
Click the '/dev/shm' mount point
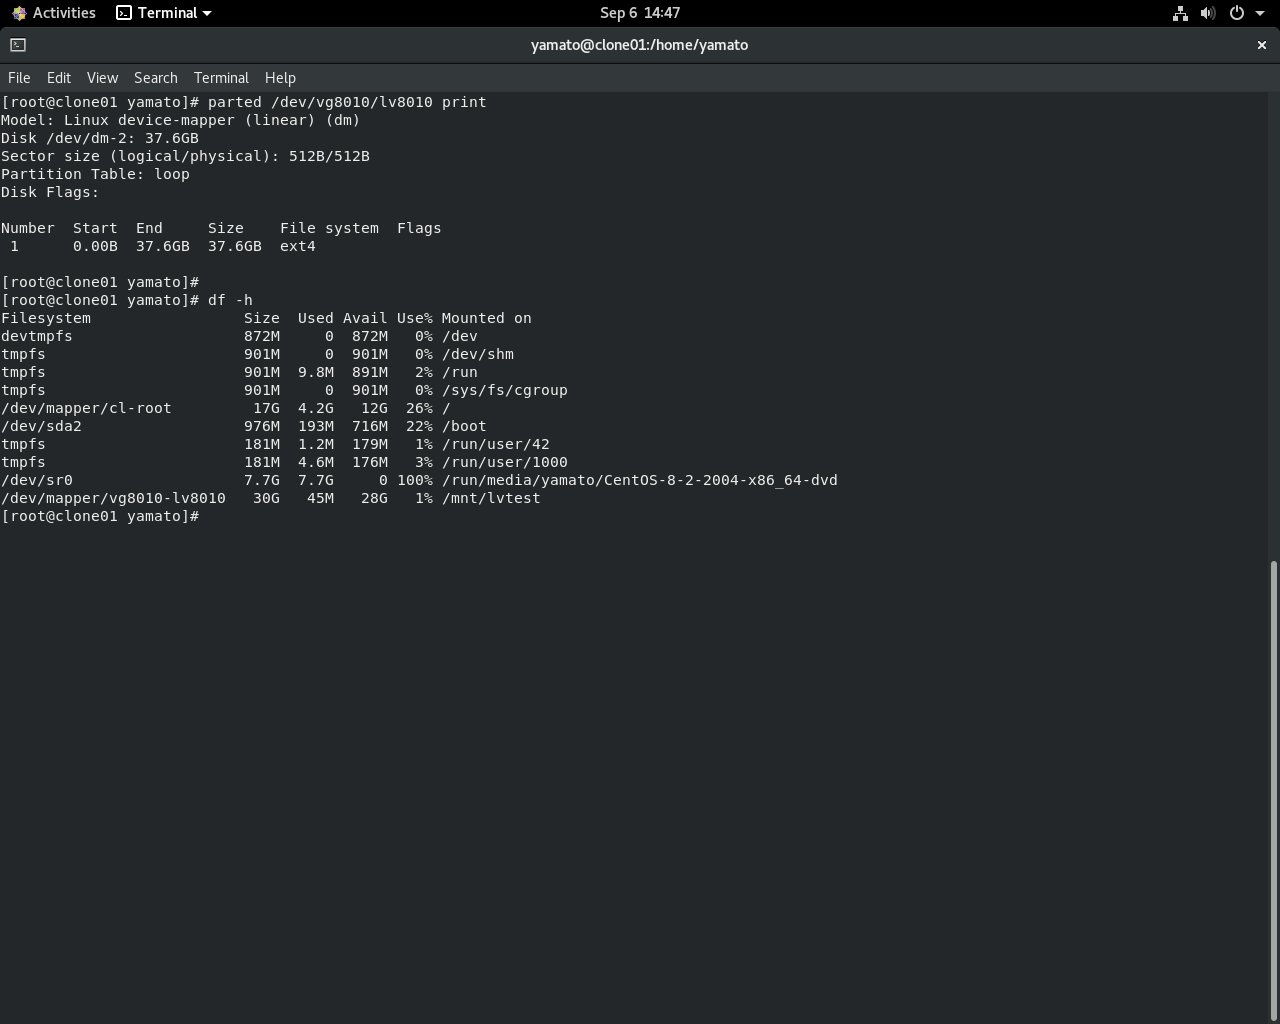pyautogui.click(x=478, y=354)
